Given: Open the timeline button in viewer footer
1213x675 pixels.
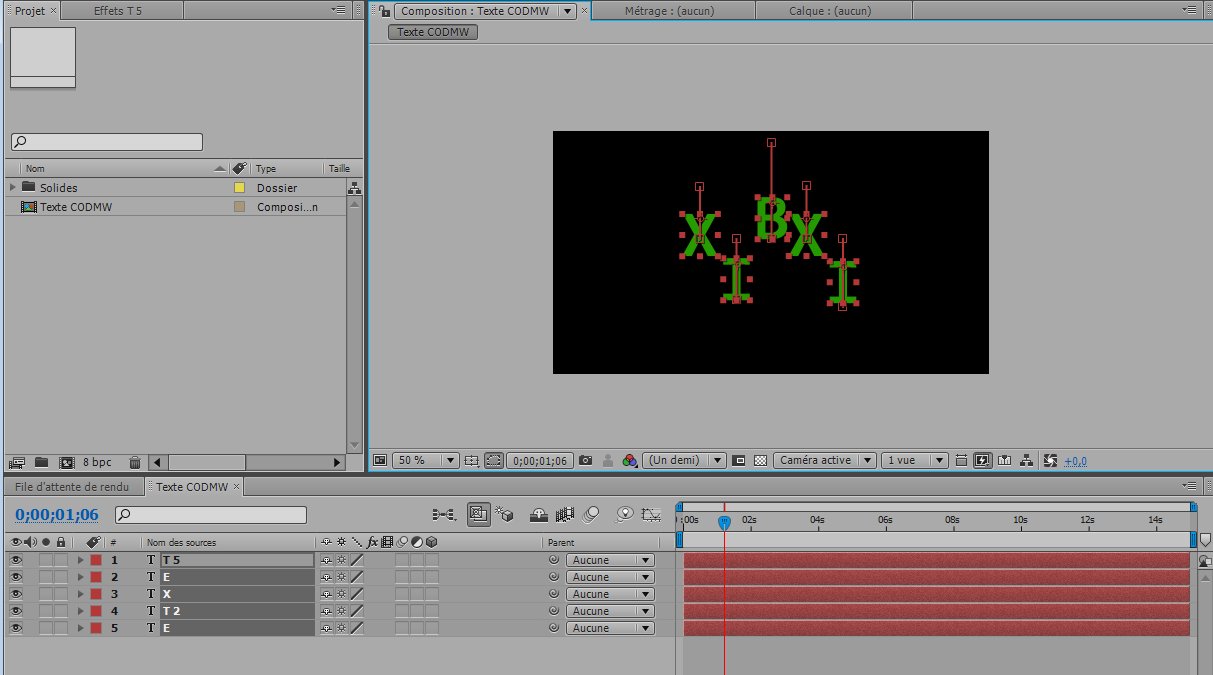Looking at the screenshot, I should [1003, 460].
